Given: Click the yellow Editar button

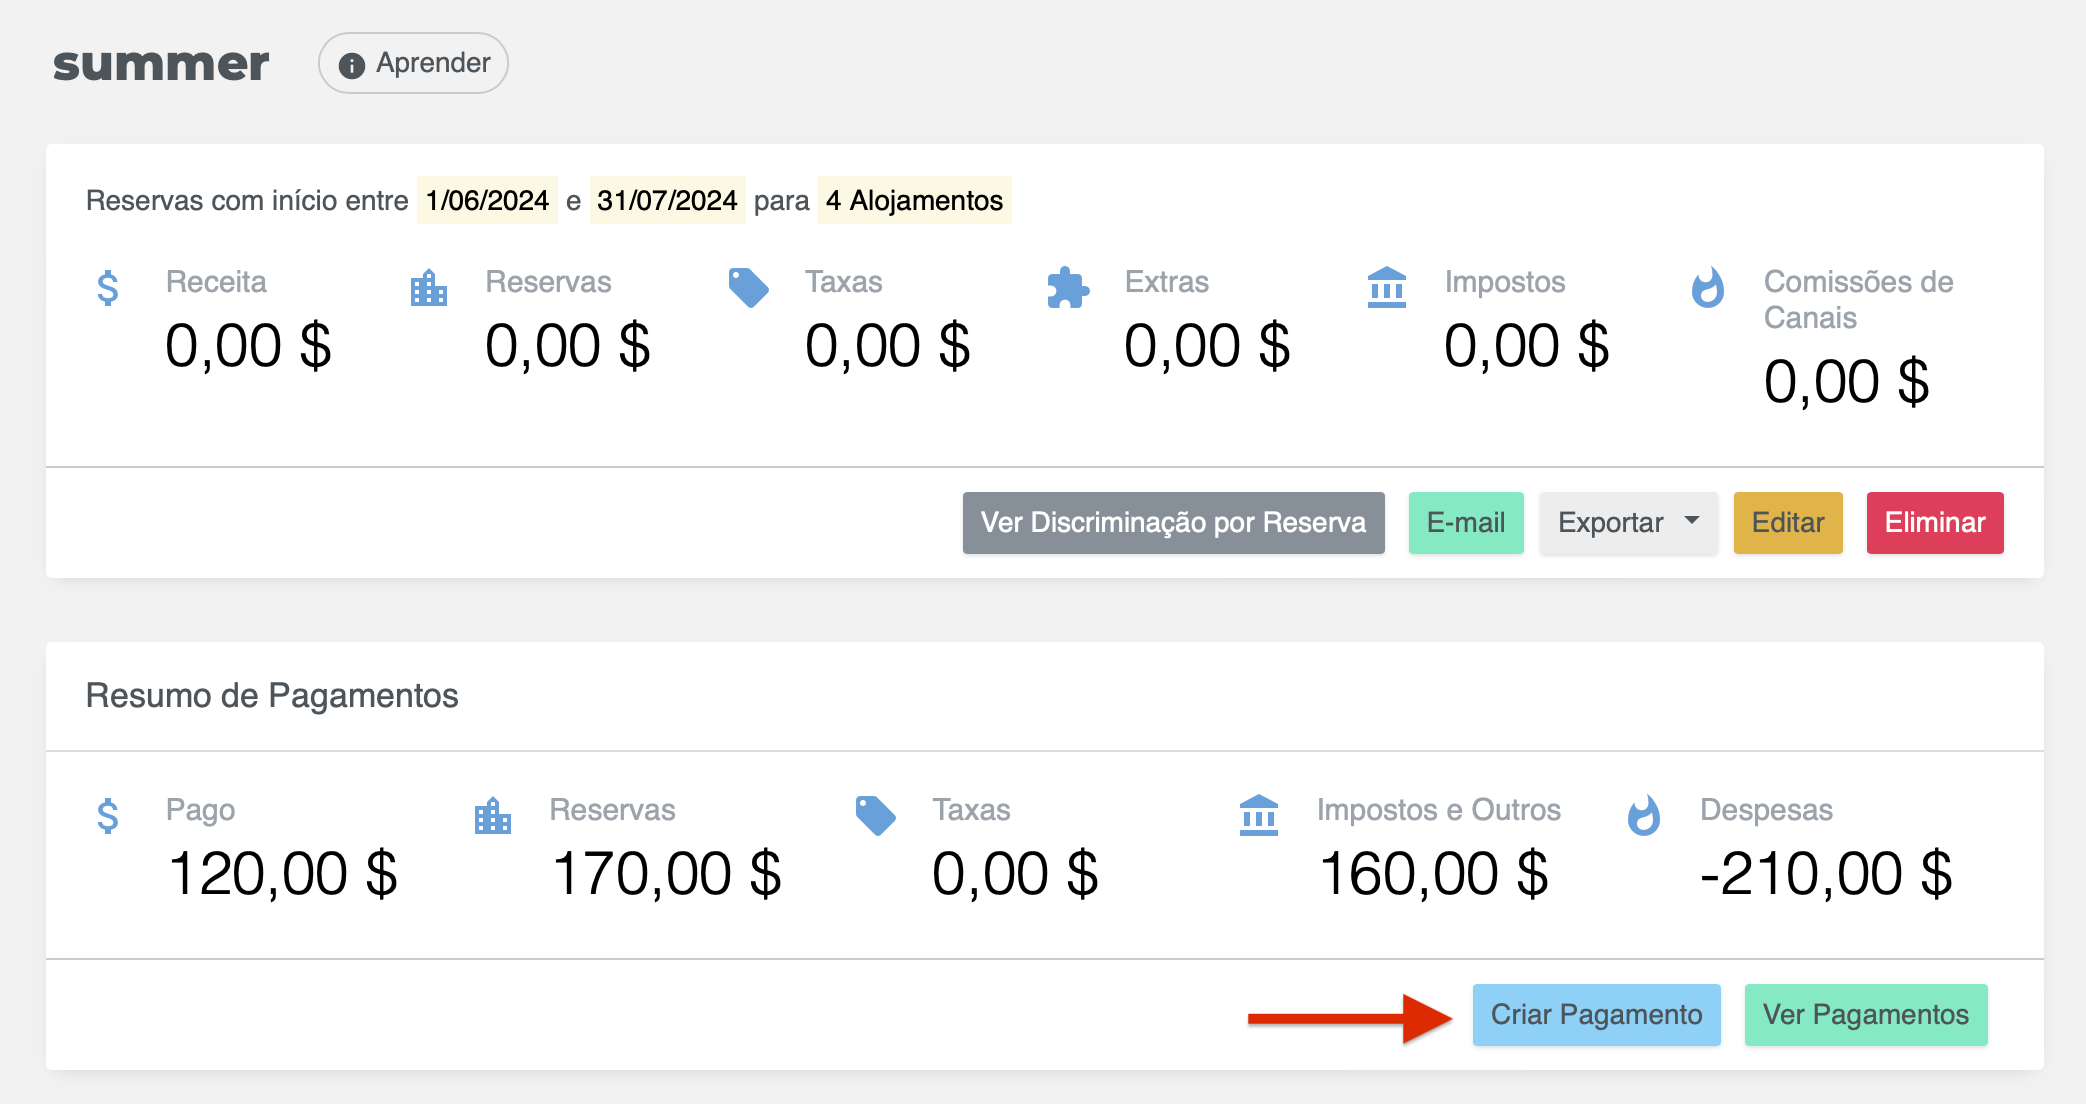Looking at the screenshot, I should [x=1787, y=522].
